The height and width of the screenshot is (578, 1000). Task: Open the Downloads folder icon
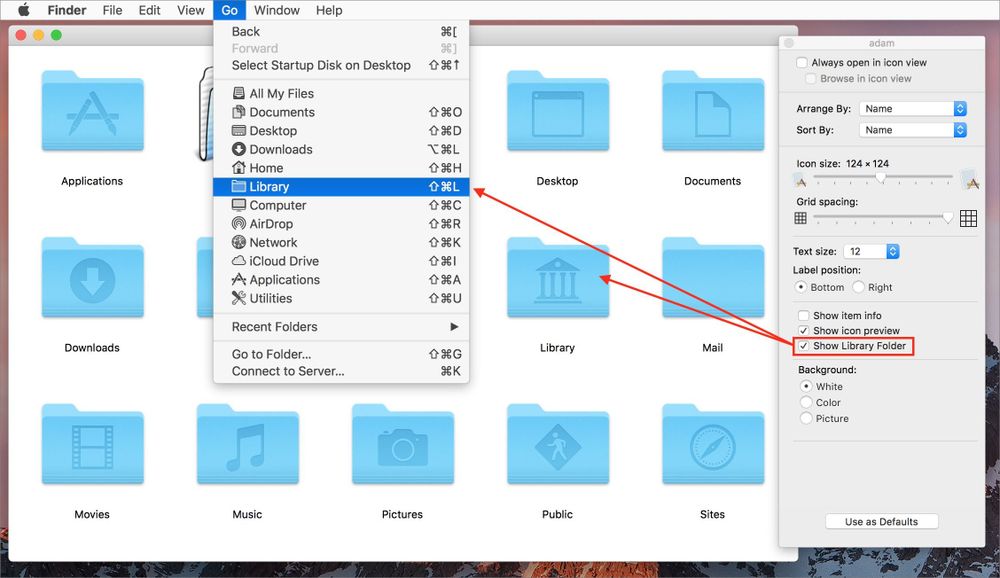coord(92,278)
